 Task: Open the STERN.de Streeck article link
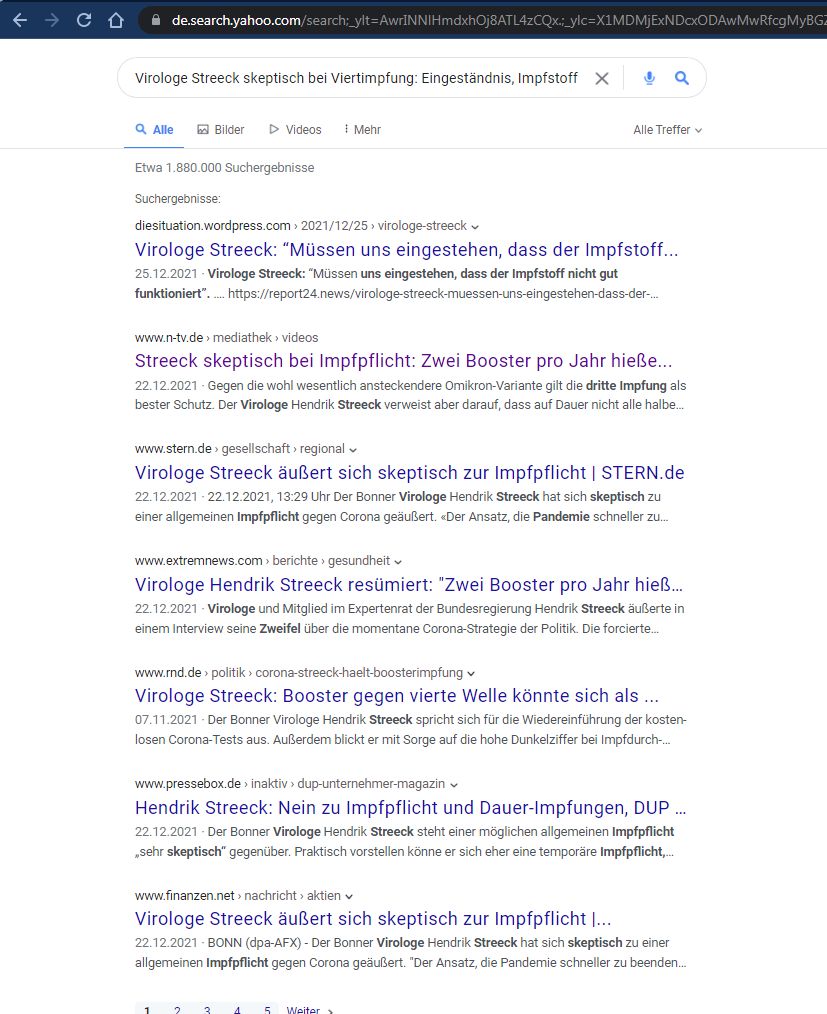409,473
